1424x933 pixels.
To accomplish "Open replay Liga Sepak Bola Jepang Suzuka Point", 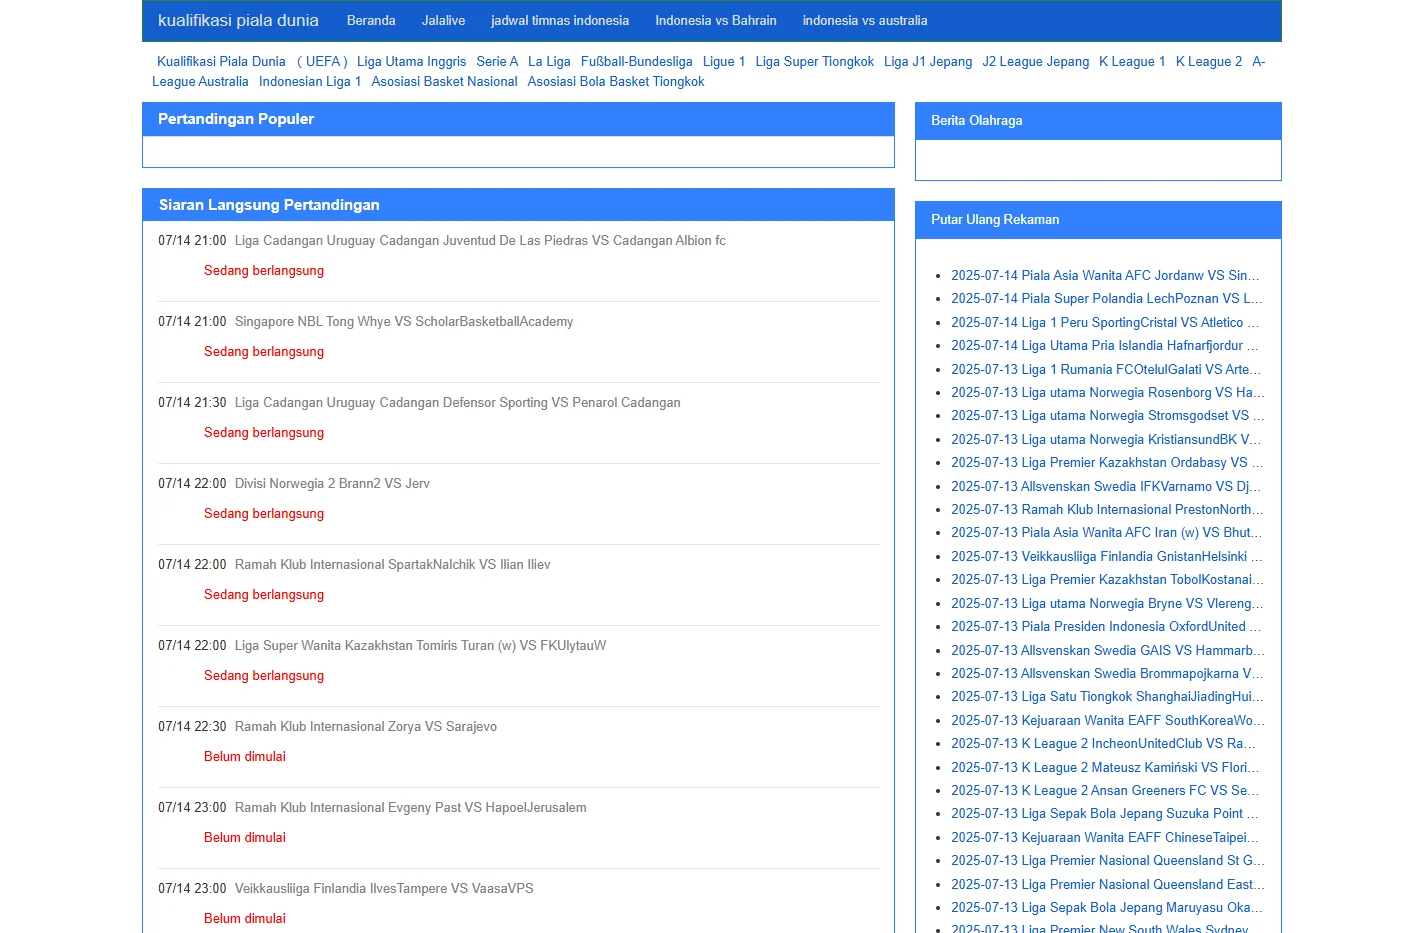I will [1105, 813].
